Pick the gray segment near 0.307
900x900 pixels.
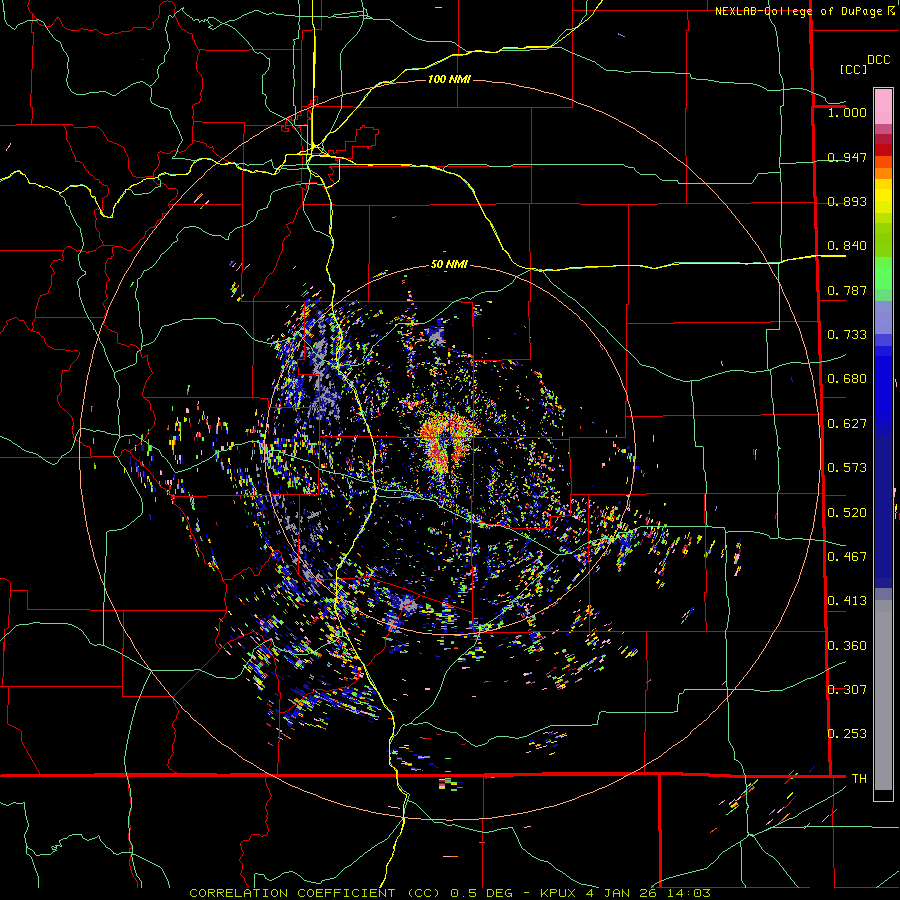[x=883, y=695]
